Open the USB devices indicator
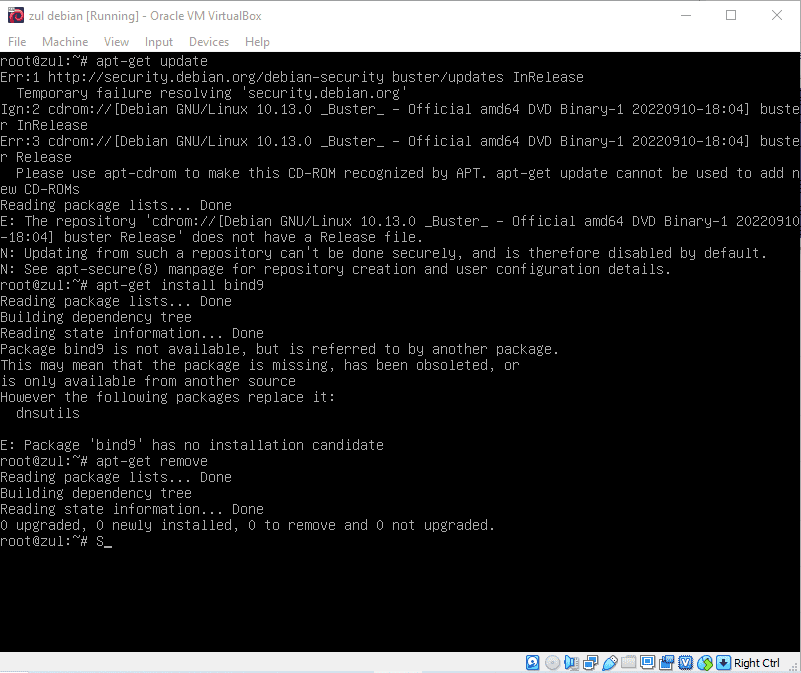 [609, 663]
